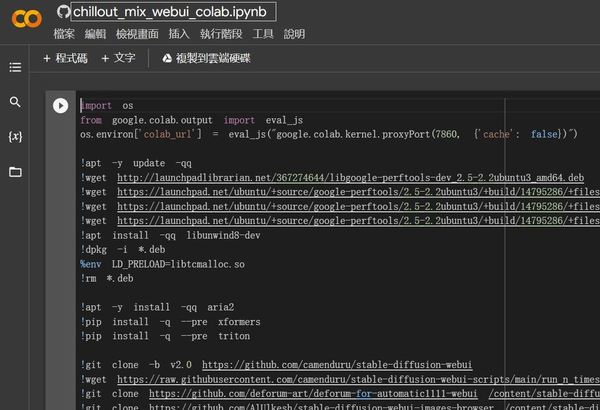Add a text cell with + 文字
Screen dimensions: 600x410
tap(118, 58)
